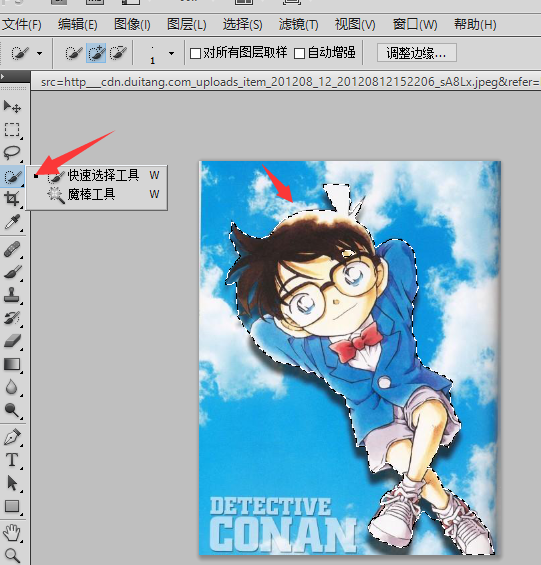Select the Clone Stamp tool
Screen dimensions: 541x565
12,295
